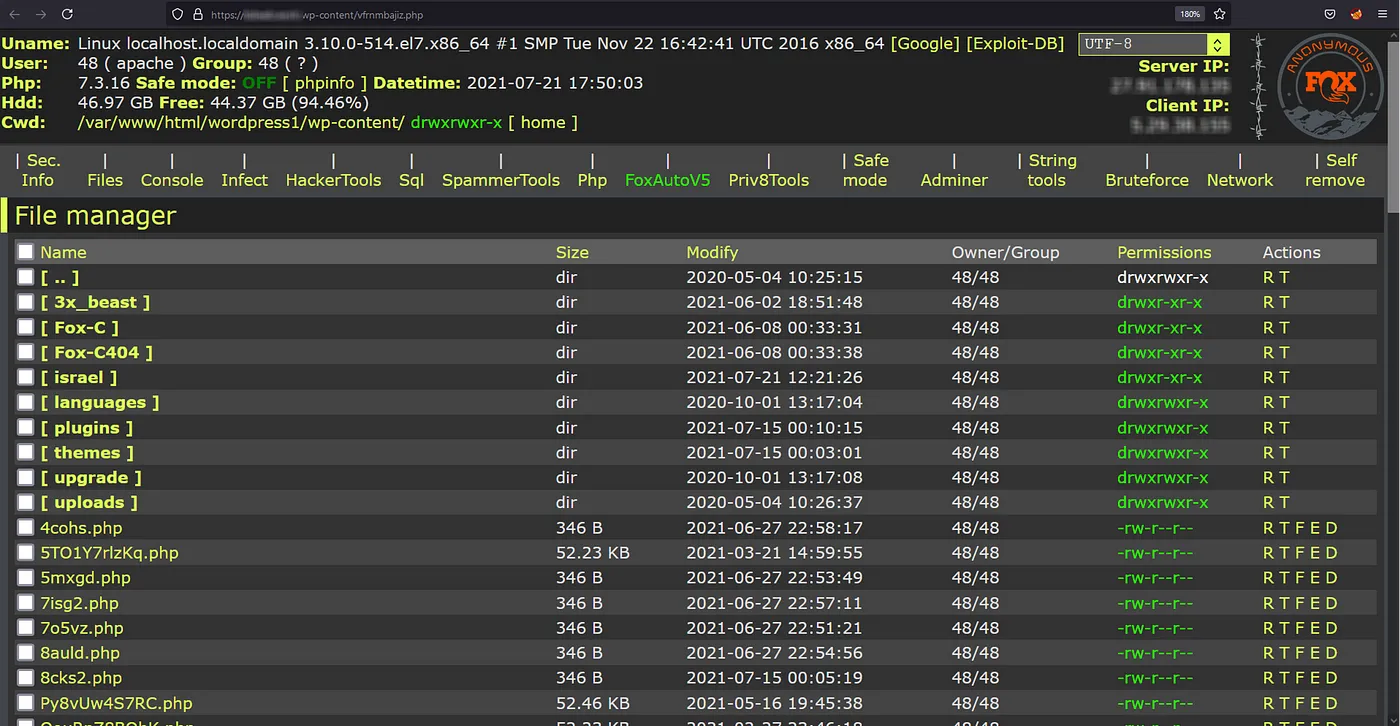
Task: Check the box for plugins folder
Action: click(25, 427)
